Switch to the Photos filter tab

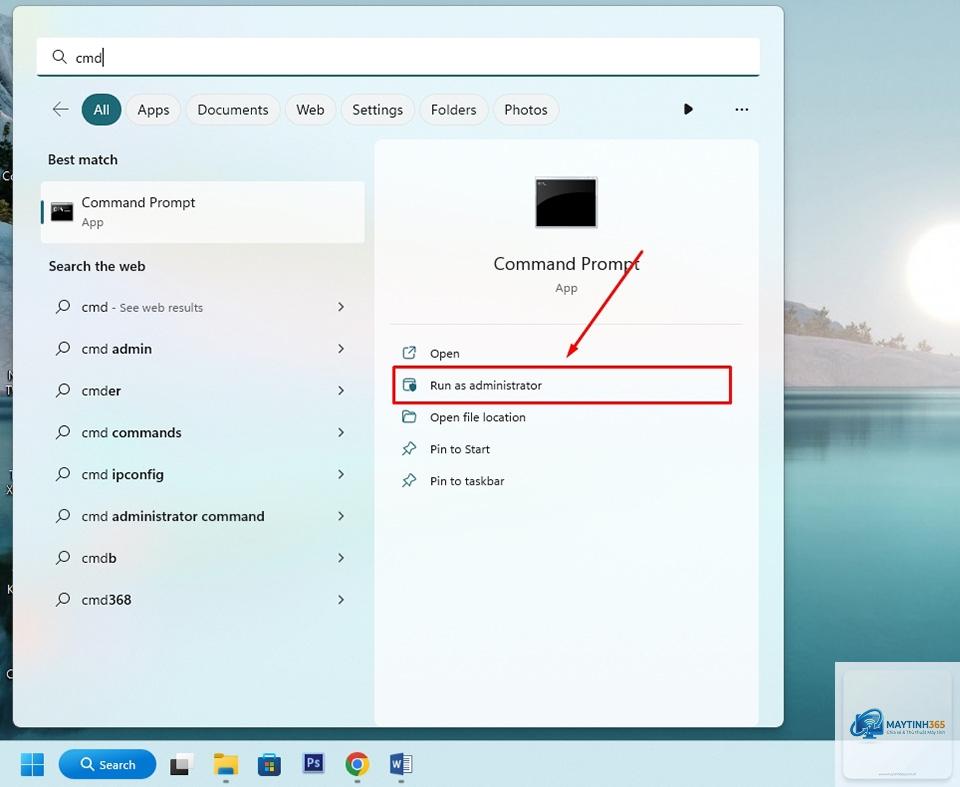point(526,110)
